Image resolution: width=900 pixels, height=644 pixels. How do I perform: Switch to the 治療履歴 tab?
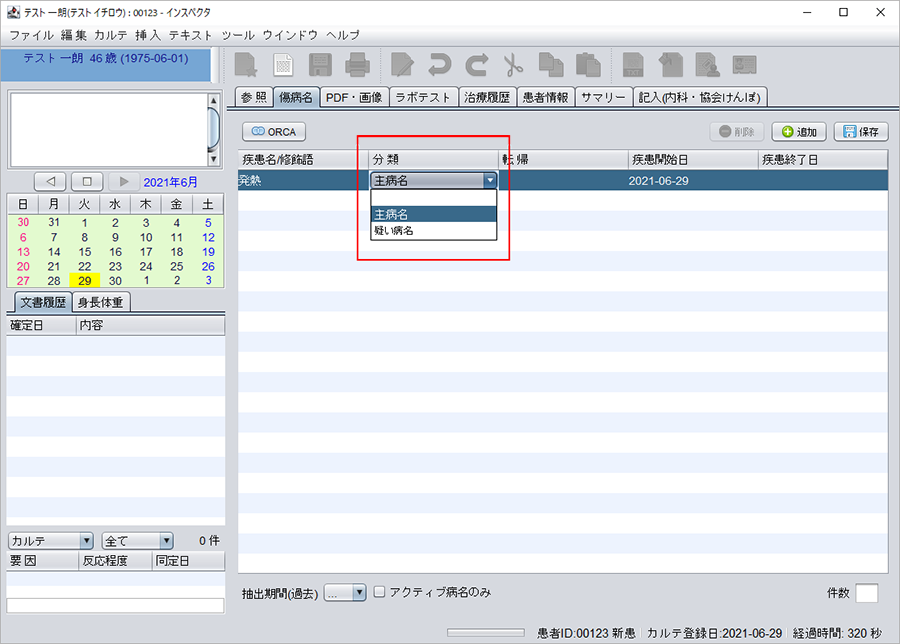pyautogui.click(x=488, y=97)
